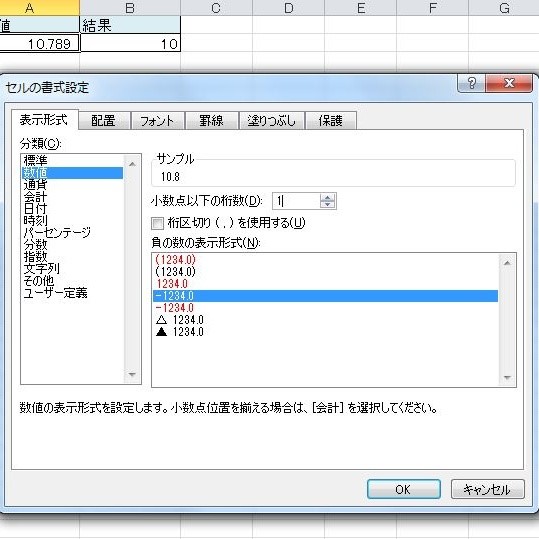Select 標準 in the category list

(x=72, y=161)
